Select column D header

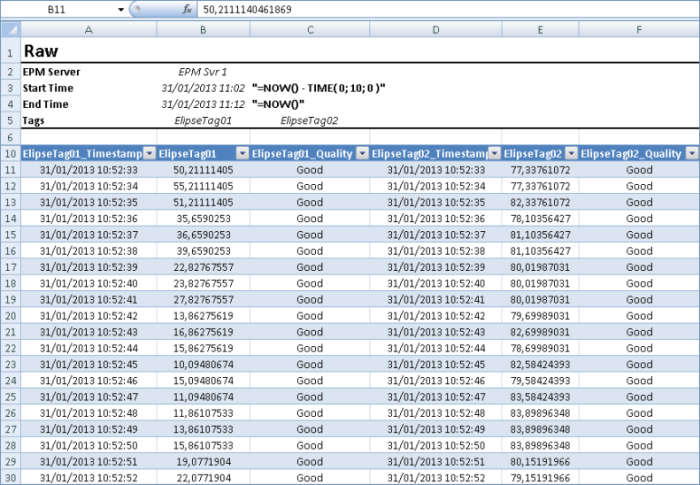pyautogui.click(x=436, y=29)
